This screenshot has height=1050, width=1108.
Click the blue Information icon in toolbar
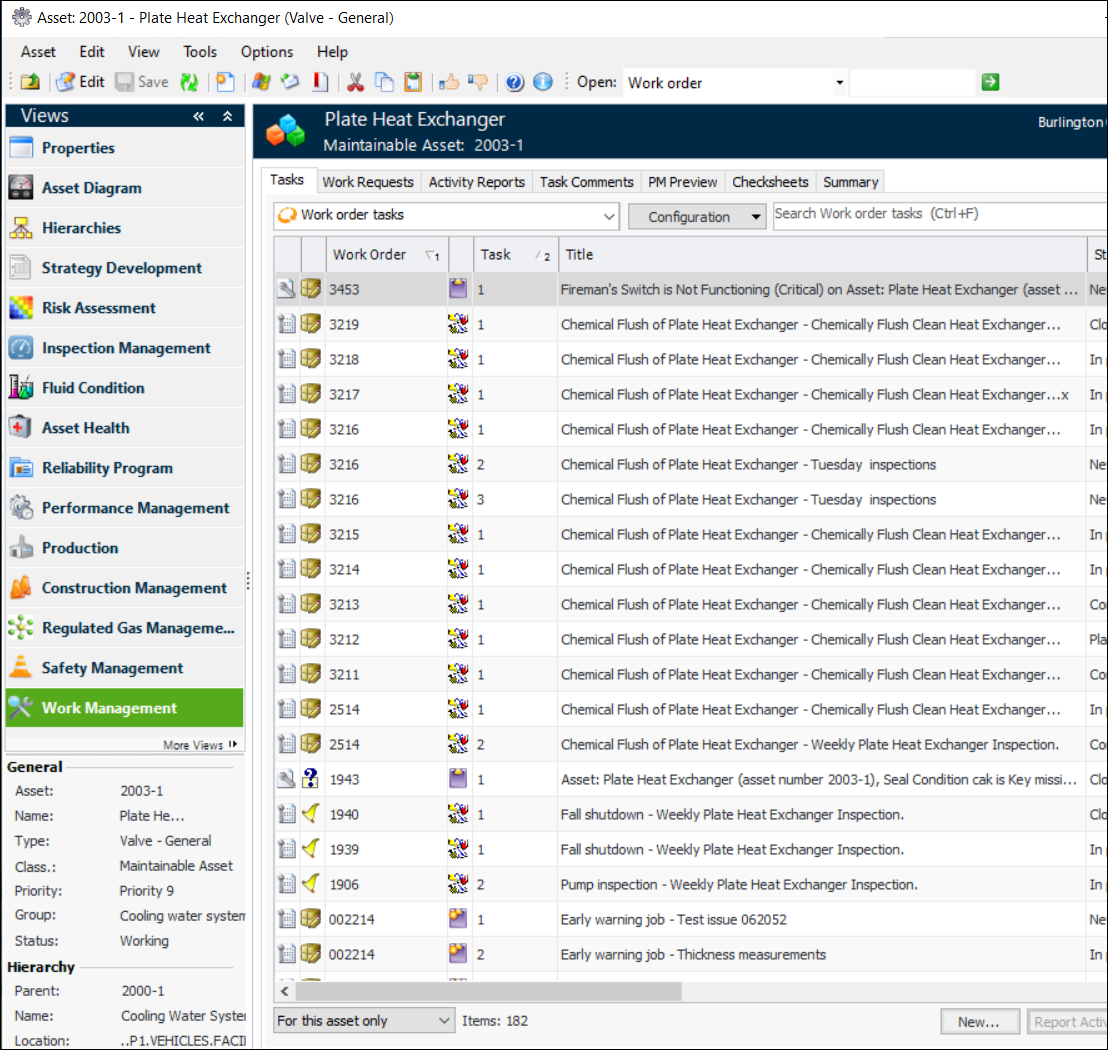click(x=543, y=82)
